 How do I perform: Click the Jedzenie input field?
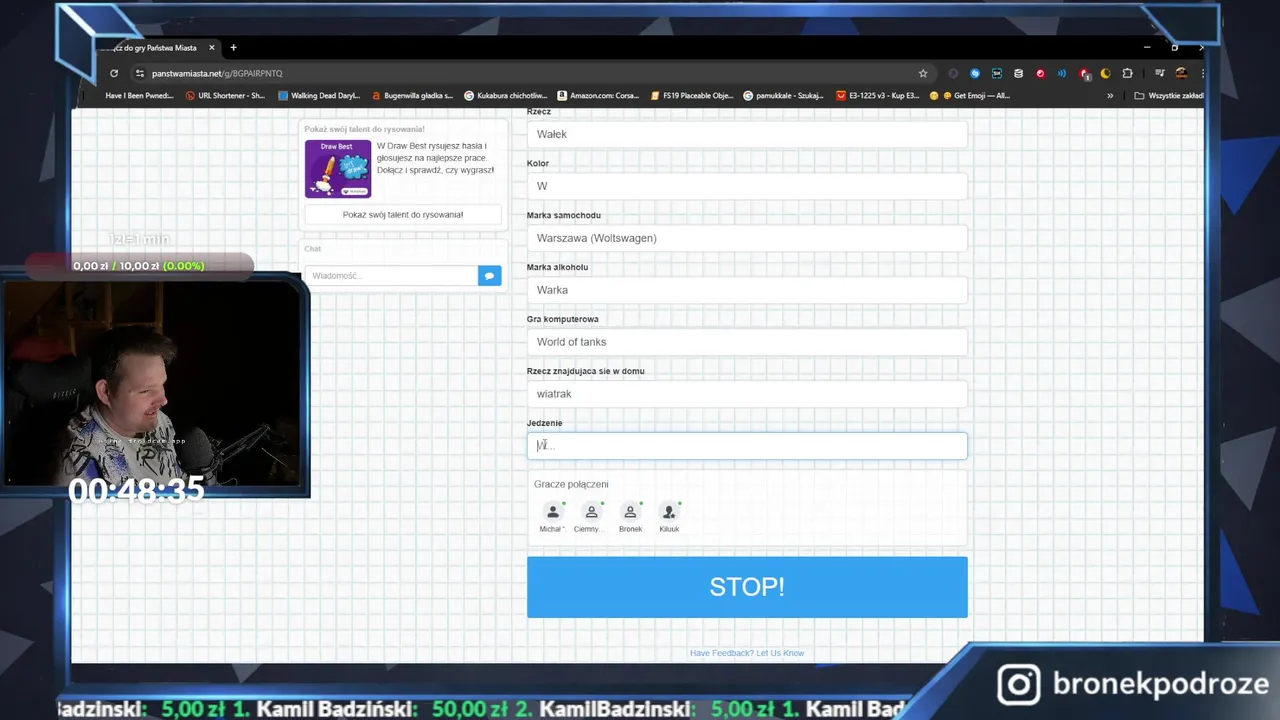747,446
